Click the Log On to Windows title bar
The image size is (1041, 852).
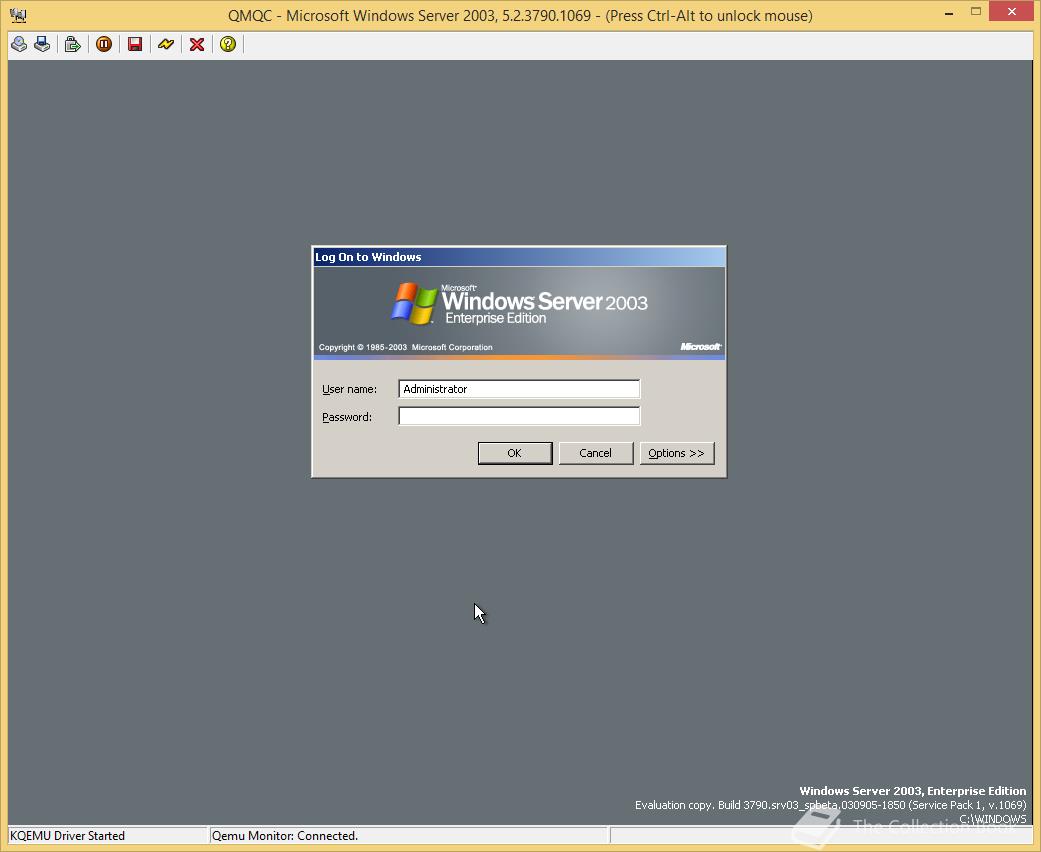tap(519, 257)
